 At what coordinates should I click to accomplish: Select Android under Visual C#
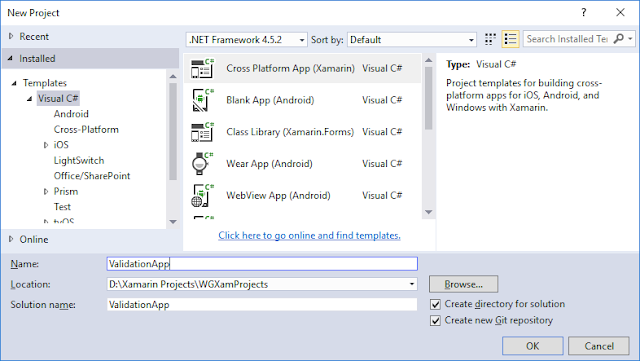71,114
